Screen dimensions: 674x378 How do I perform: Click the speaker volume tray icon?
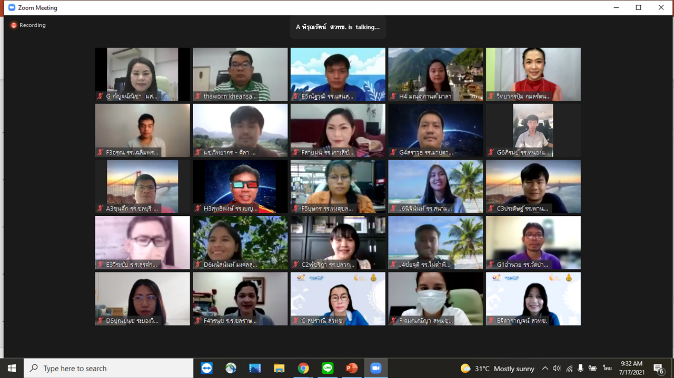[x=557, y=368]
